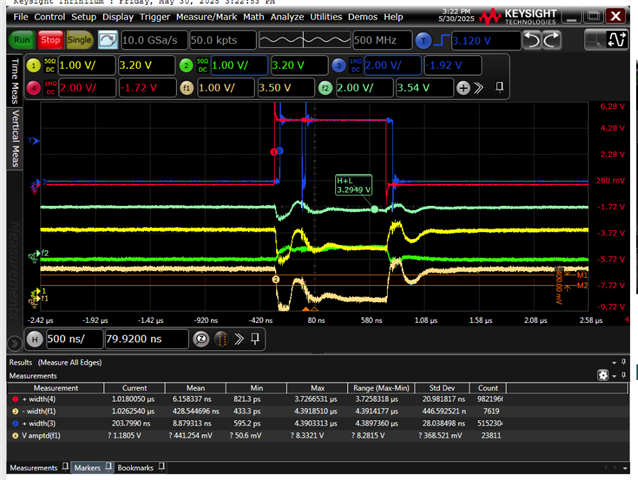Open the Utilities menu
The image size is (638, 480).
(326, 17)
